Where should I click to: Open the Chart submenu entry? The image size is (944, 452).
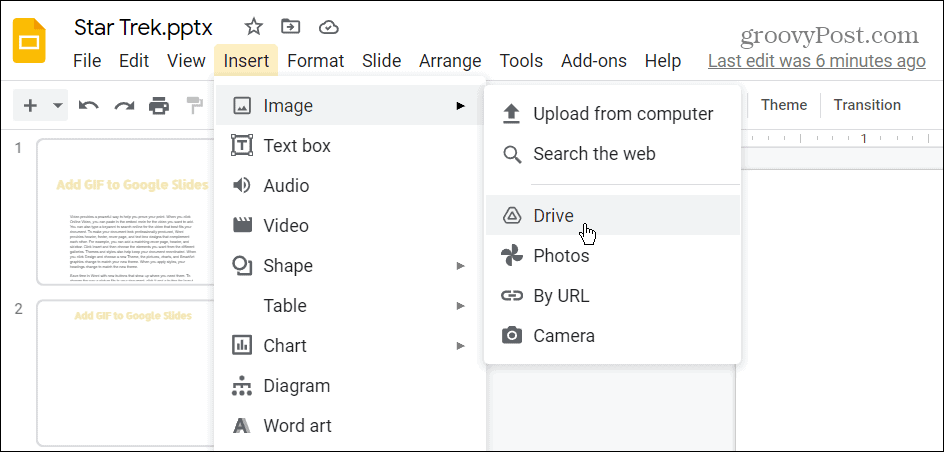coord(349,345)
